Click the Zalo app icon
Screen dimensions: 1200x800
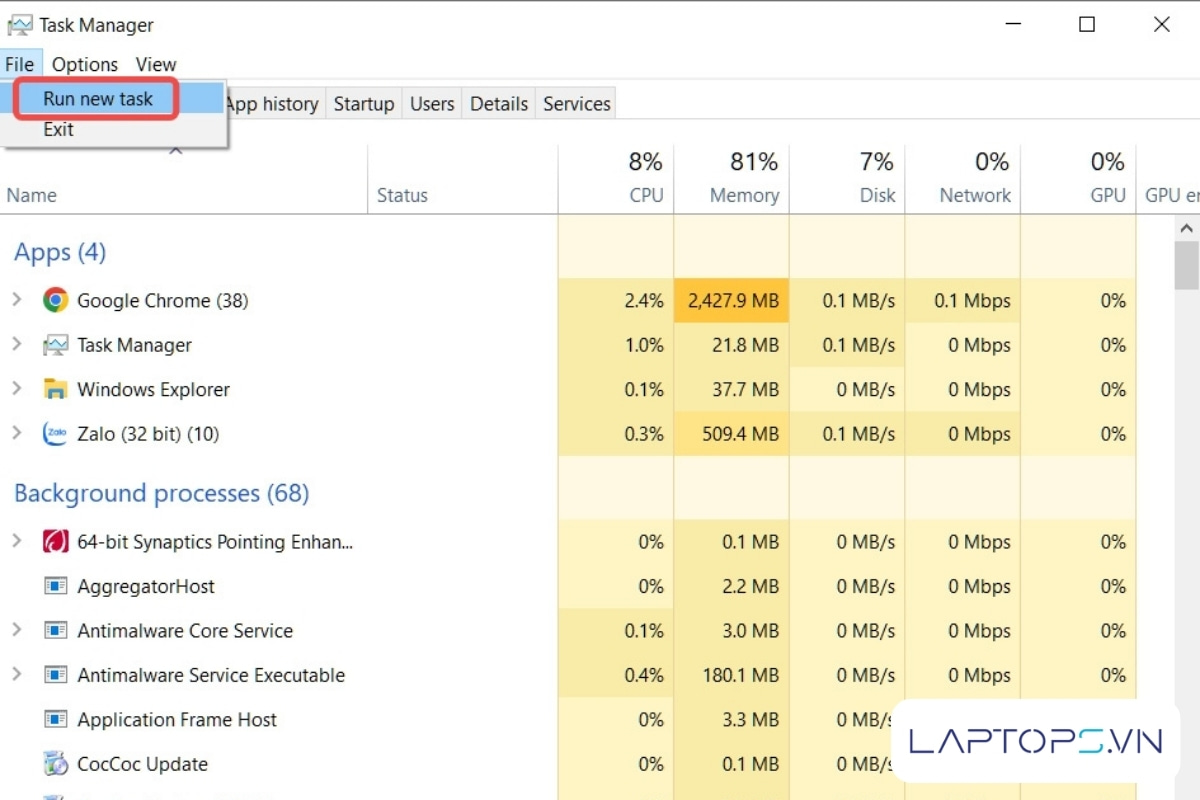pyautogui.click(x=55, y=434)
